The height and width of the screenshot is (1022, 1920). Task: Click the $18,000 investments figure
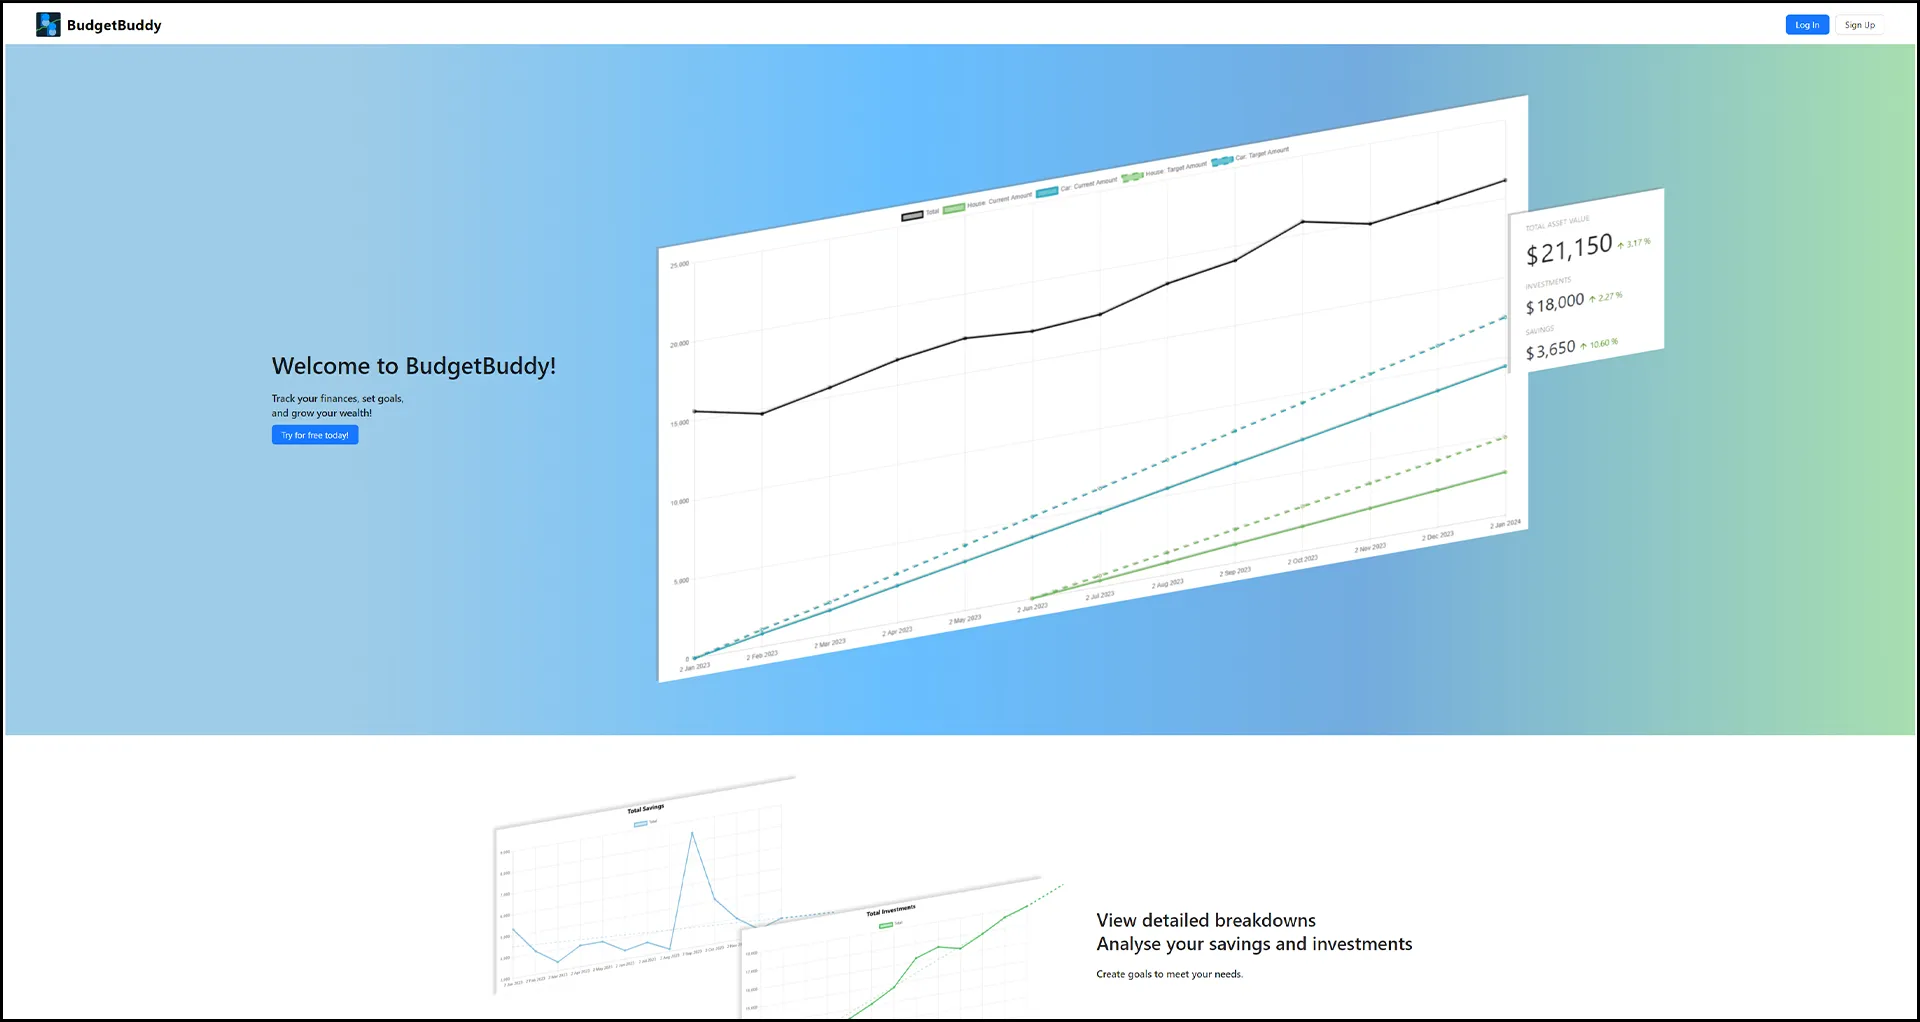pyautogui.click(x=1555, y=303)
